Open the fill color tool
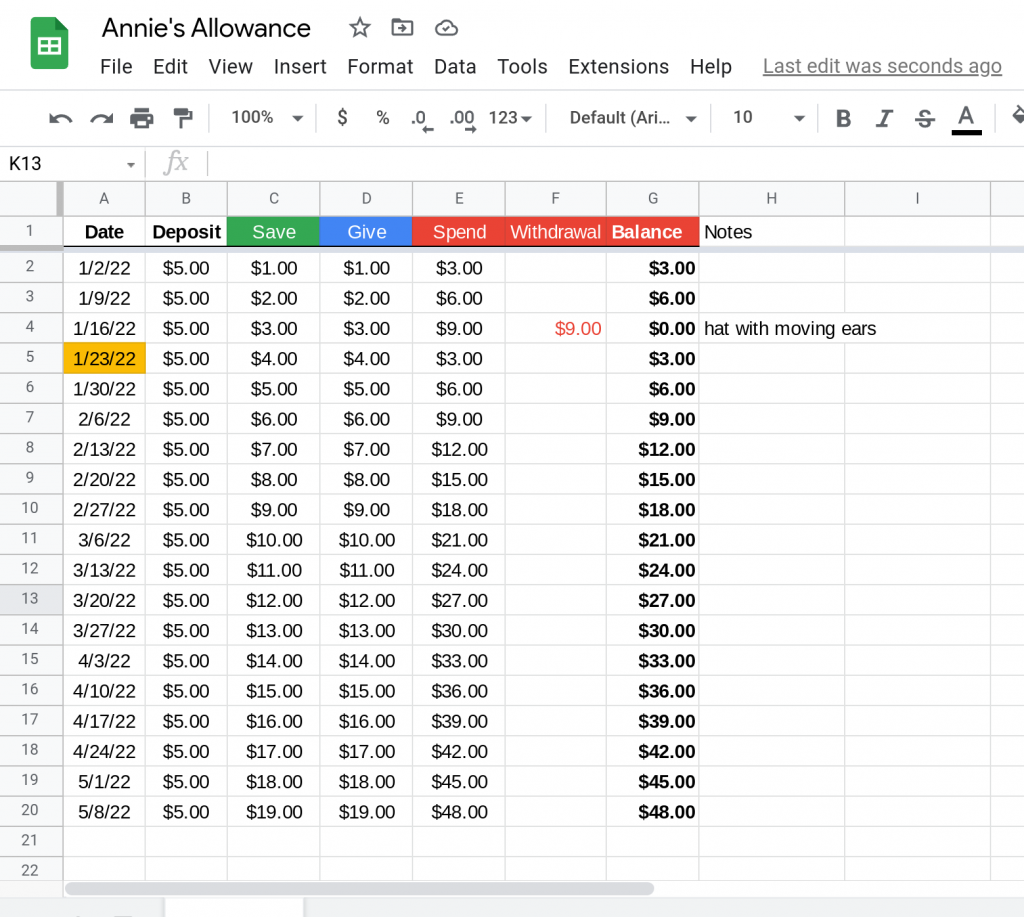Screen dimensions: 1024x917 (x=1016, y=118)
